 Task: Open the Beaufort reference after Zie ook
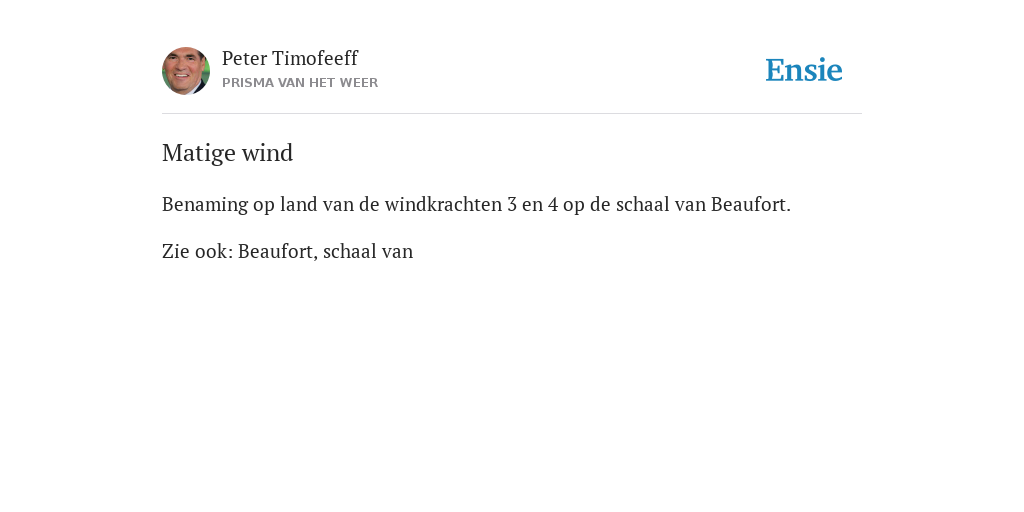(278, 251)
